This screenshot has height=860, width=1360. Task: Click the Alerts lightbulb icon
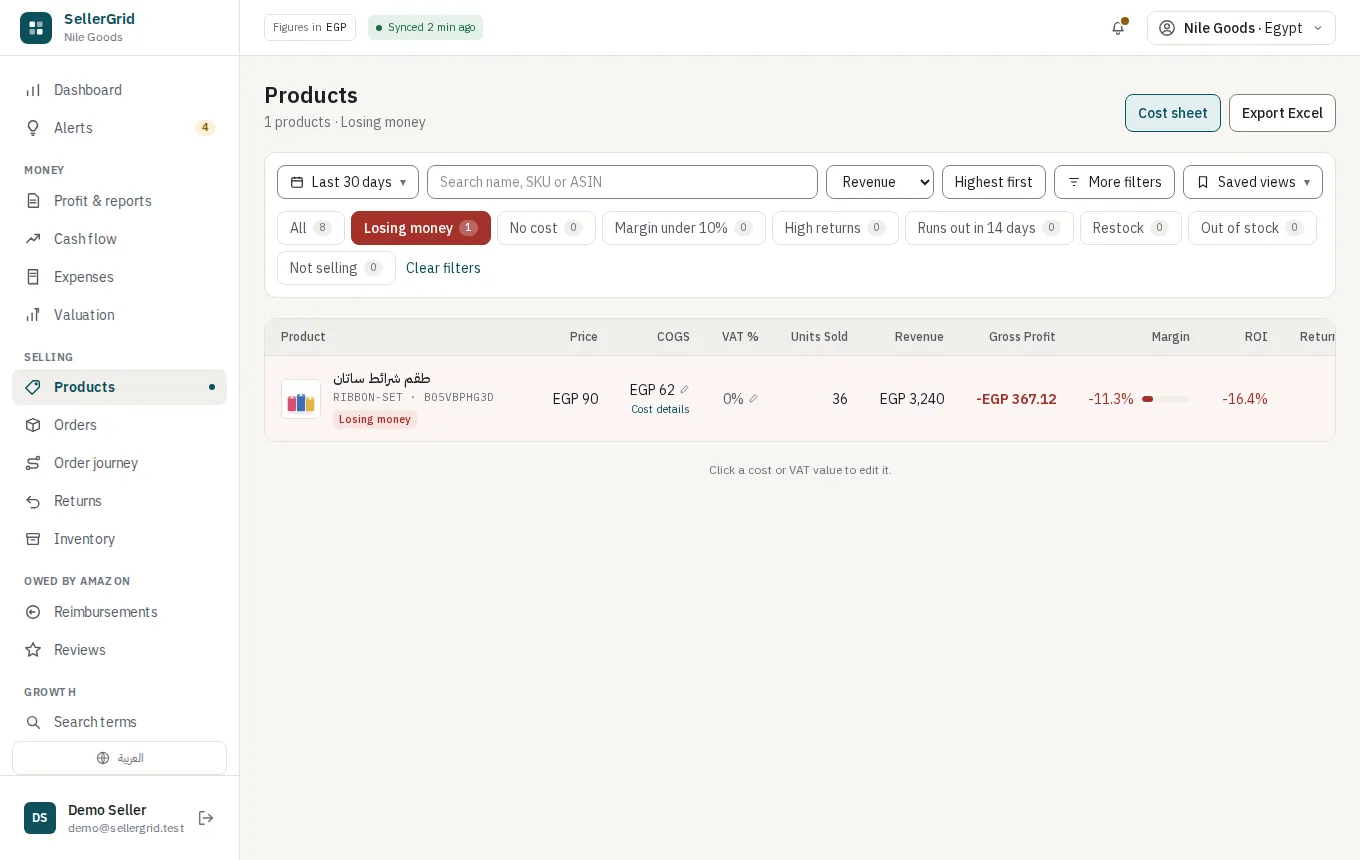click(33, 128)
